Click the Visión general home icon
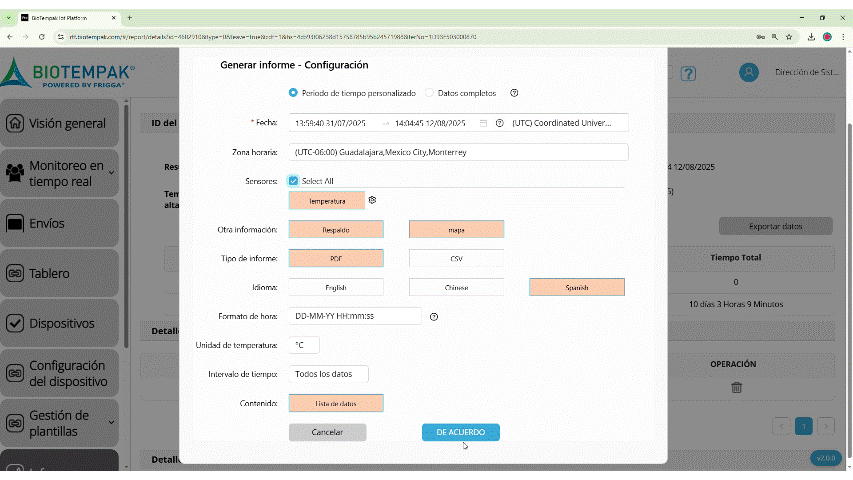This screenshot has height=480, width=853. pyautogui.click(x=15, y=124)
